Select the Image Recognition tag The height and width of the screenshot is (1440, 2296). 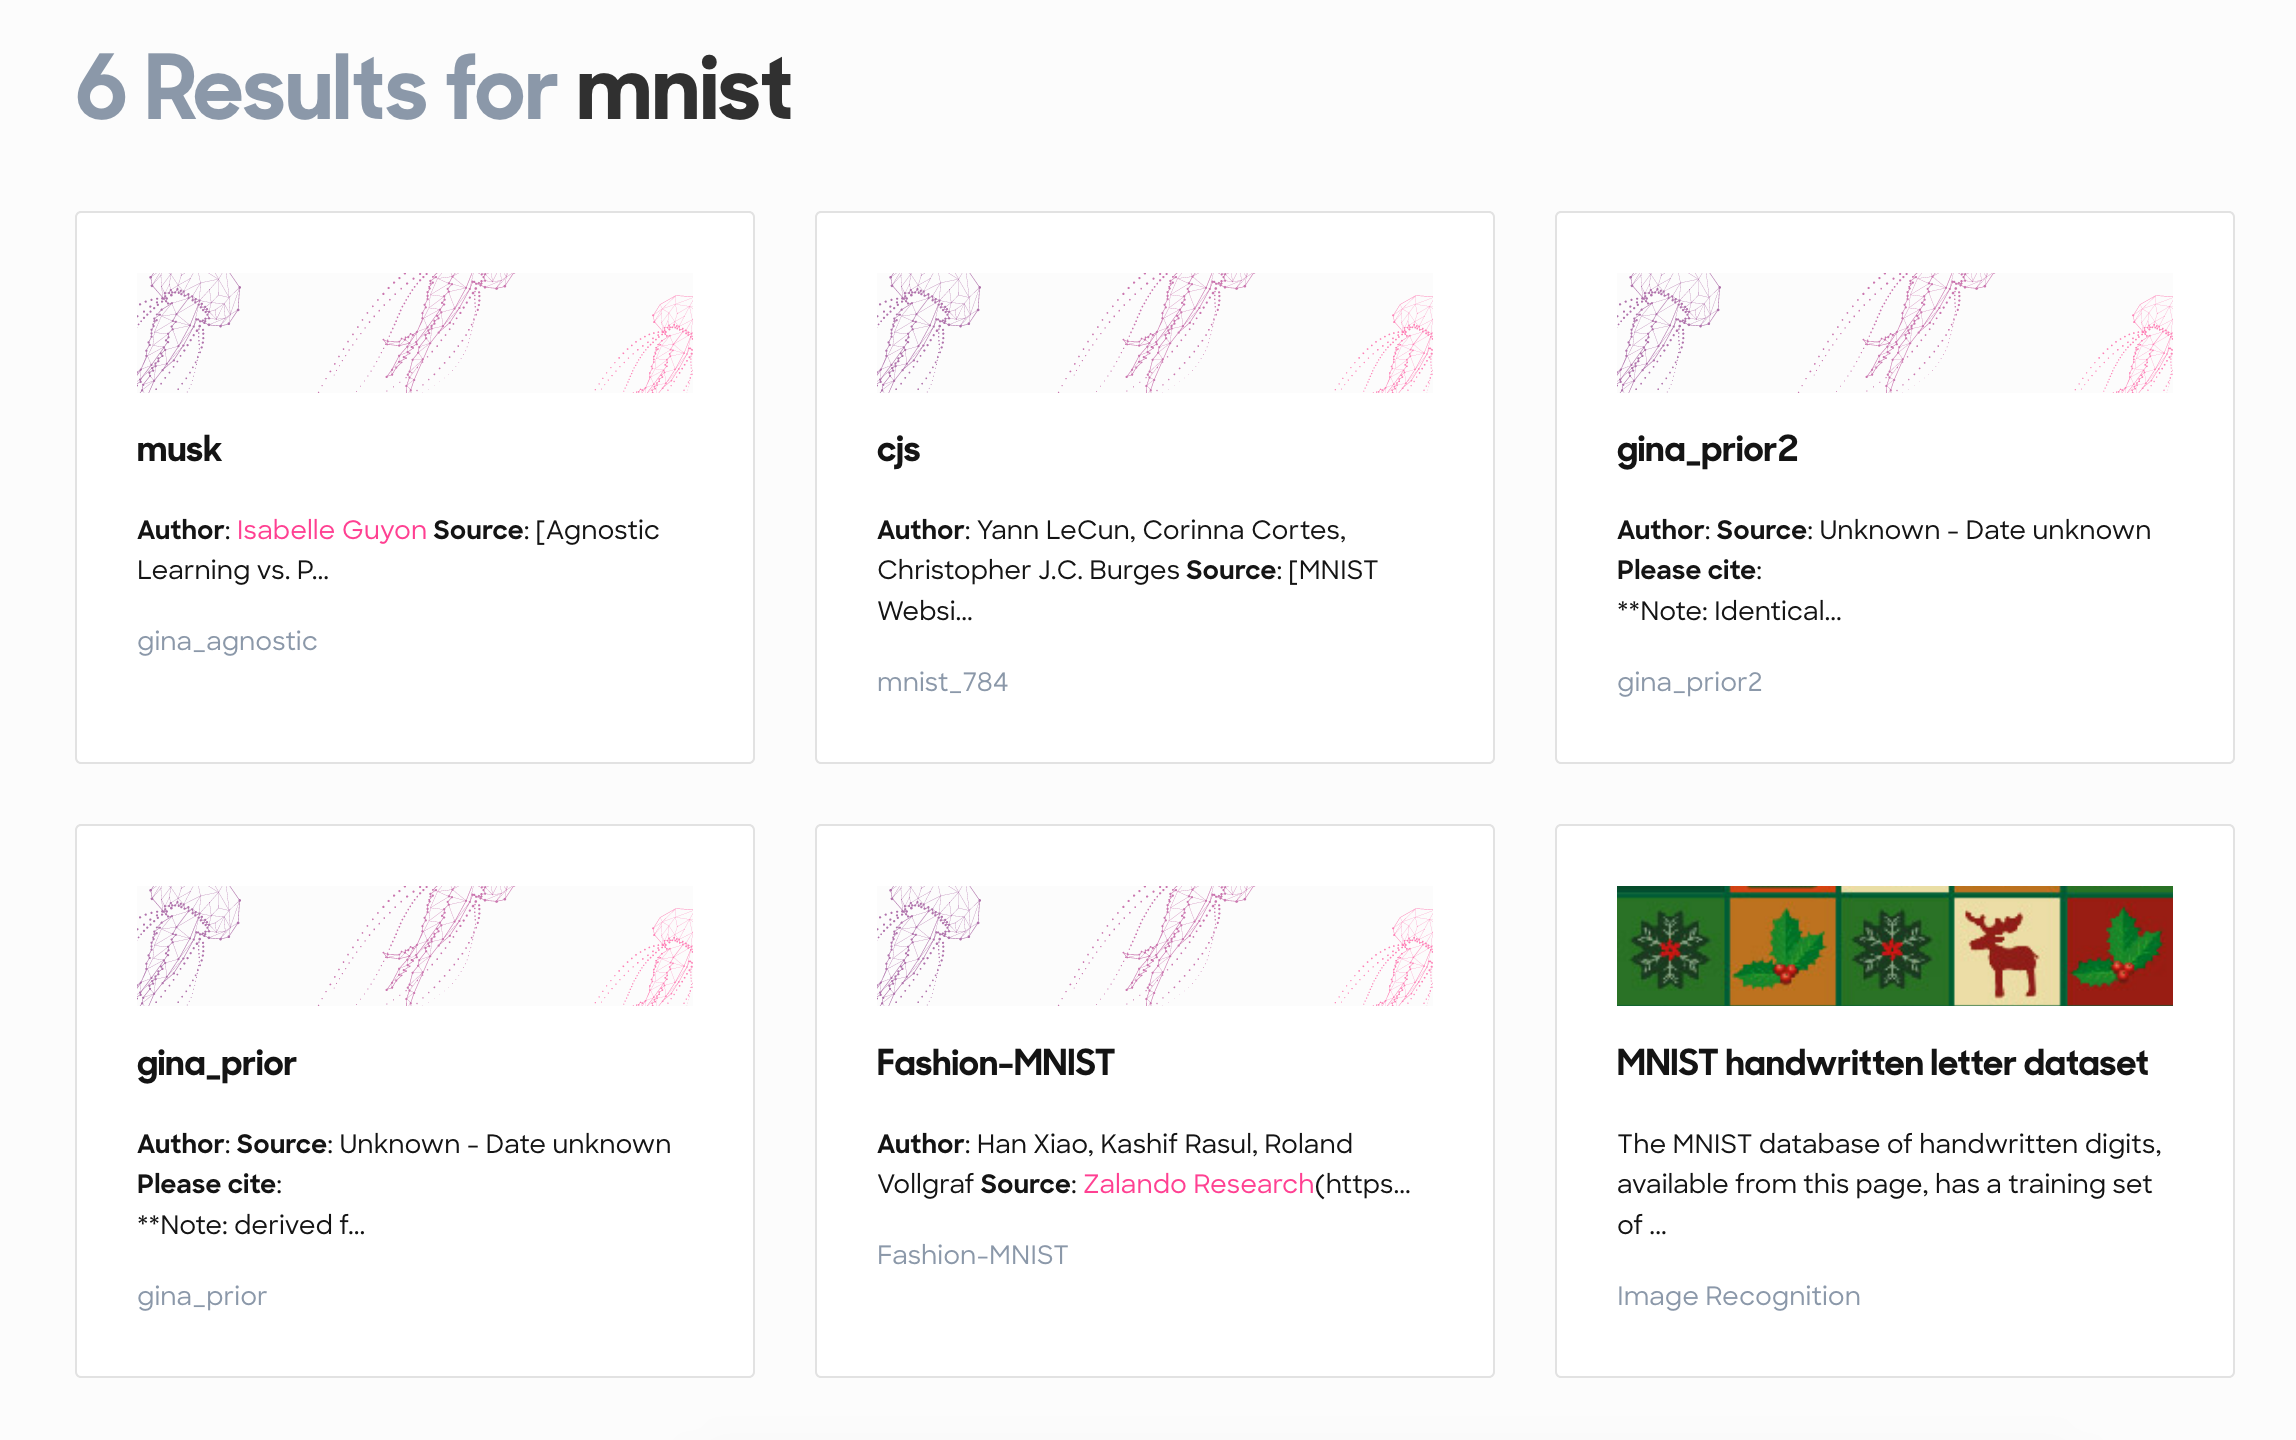(1738, 1295)
